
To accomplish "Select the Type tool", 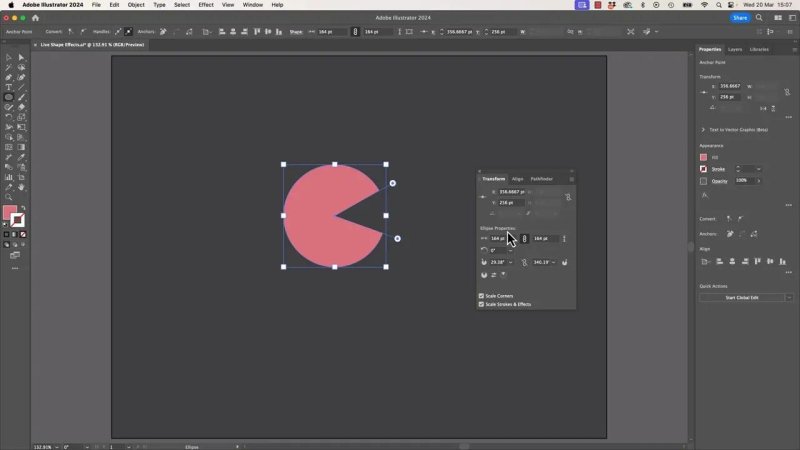I will [x=9, y=87].
